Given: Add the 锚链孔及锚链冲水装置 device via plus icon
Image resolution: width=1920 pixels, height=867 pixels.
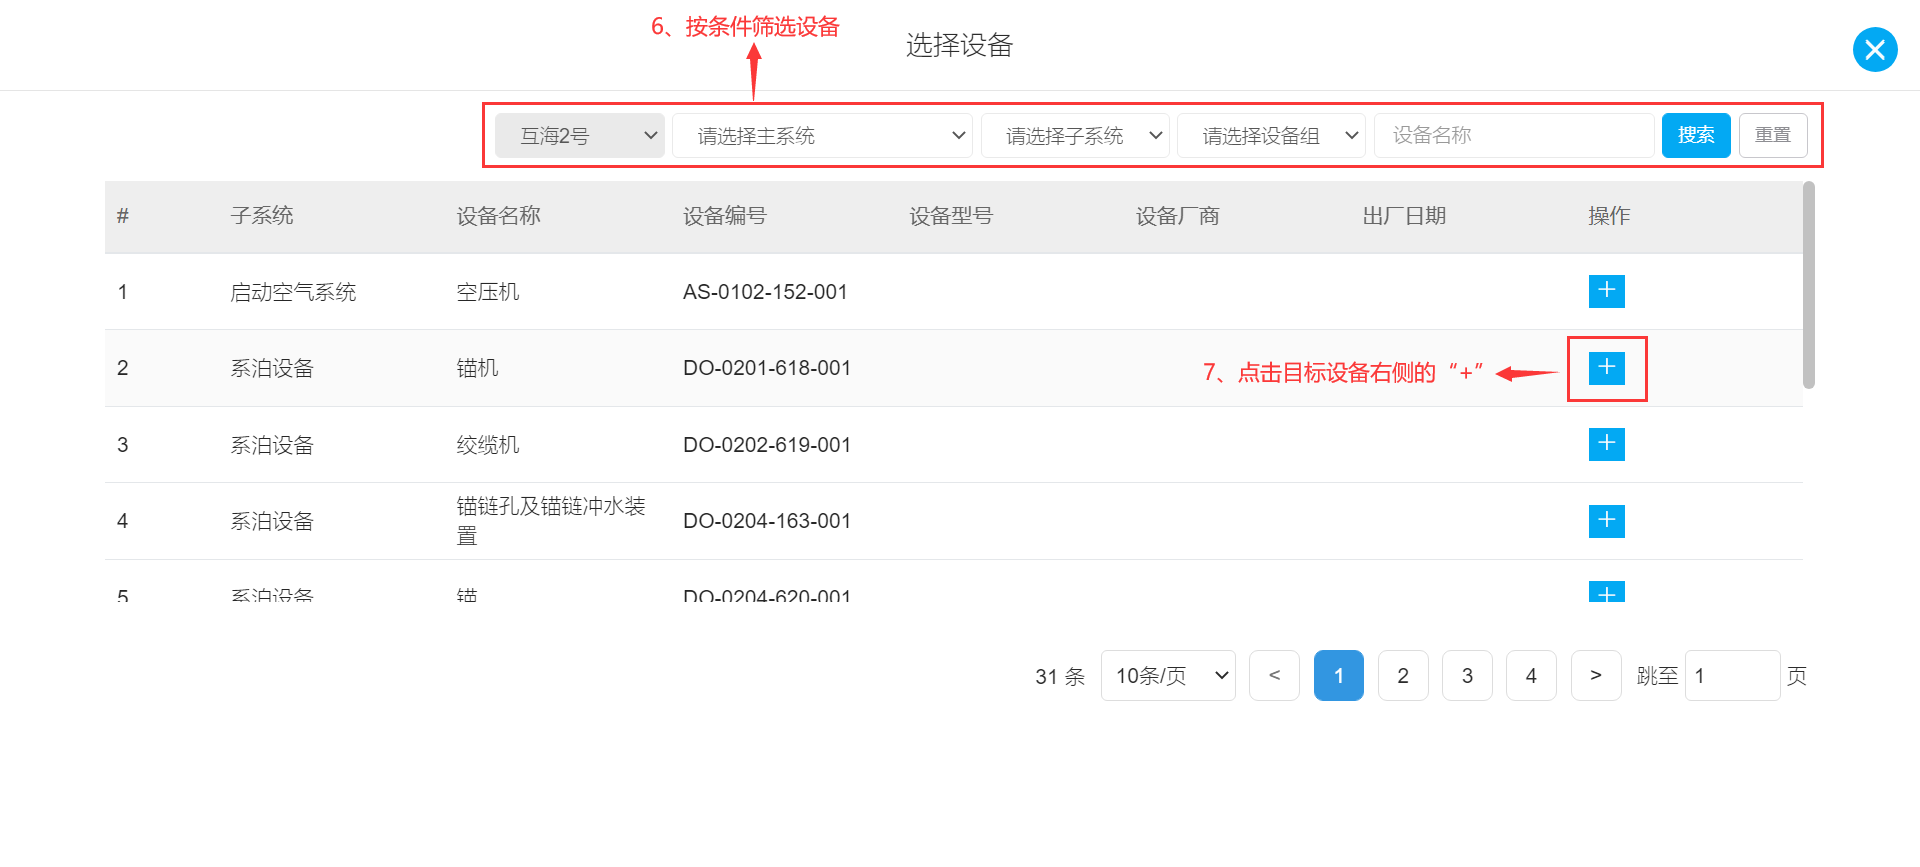Looking at the screenshot, I should pyautogui.click(x=1606, y=521).
